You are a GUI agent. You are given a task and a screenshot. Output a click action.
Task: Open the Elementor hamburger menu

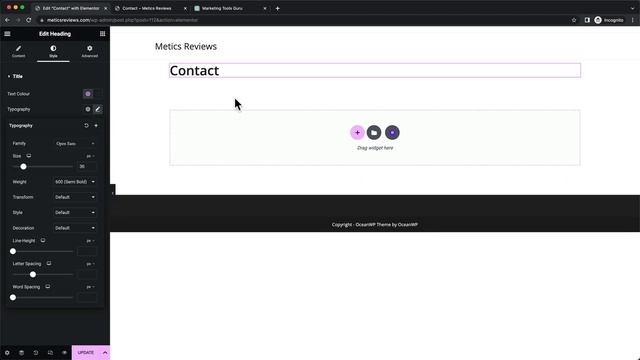(7, 34)
